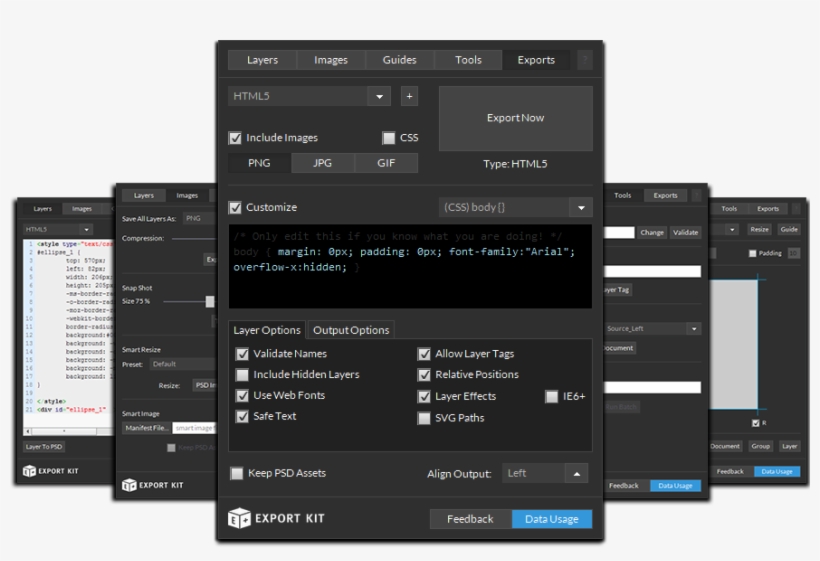The width and height of the screenshot is (820, 561).
Task: Click the help icon in rightmost panel
Action: pos(795,208)
